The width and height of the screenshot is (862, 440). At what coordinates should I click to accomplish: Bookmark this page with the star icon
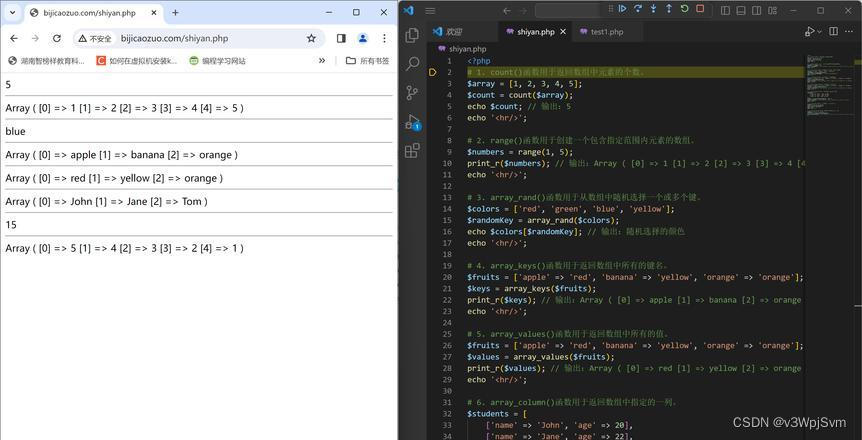click(311, 38)
